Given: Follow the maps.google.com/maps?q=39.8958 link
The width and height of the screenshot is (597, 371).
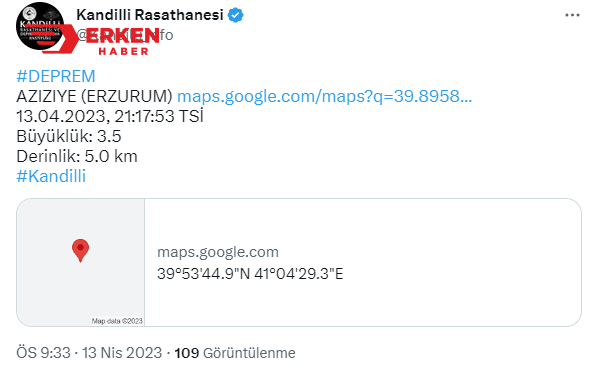Looking at the screenshot, I should point(324,96).
